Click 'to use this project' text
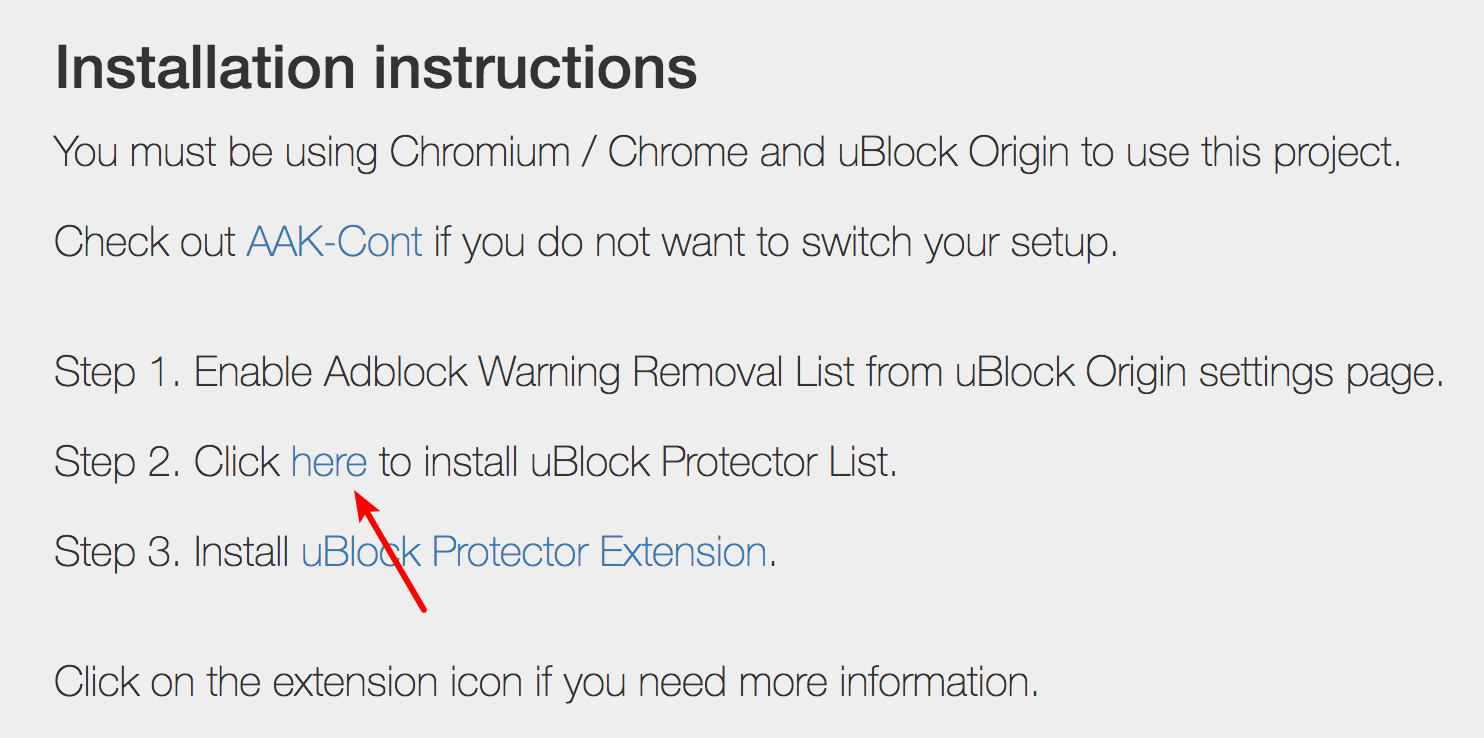 (1241, 152)
